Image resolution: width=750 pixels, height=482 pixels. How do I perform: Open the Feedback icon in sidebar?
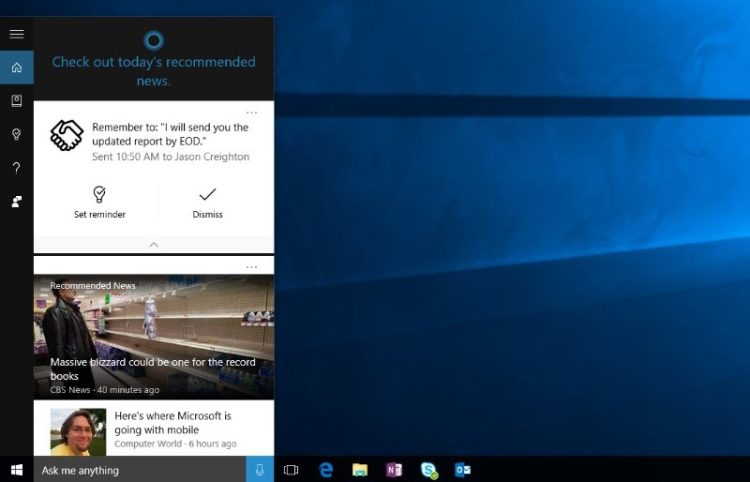click(x=17, y=201)
